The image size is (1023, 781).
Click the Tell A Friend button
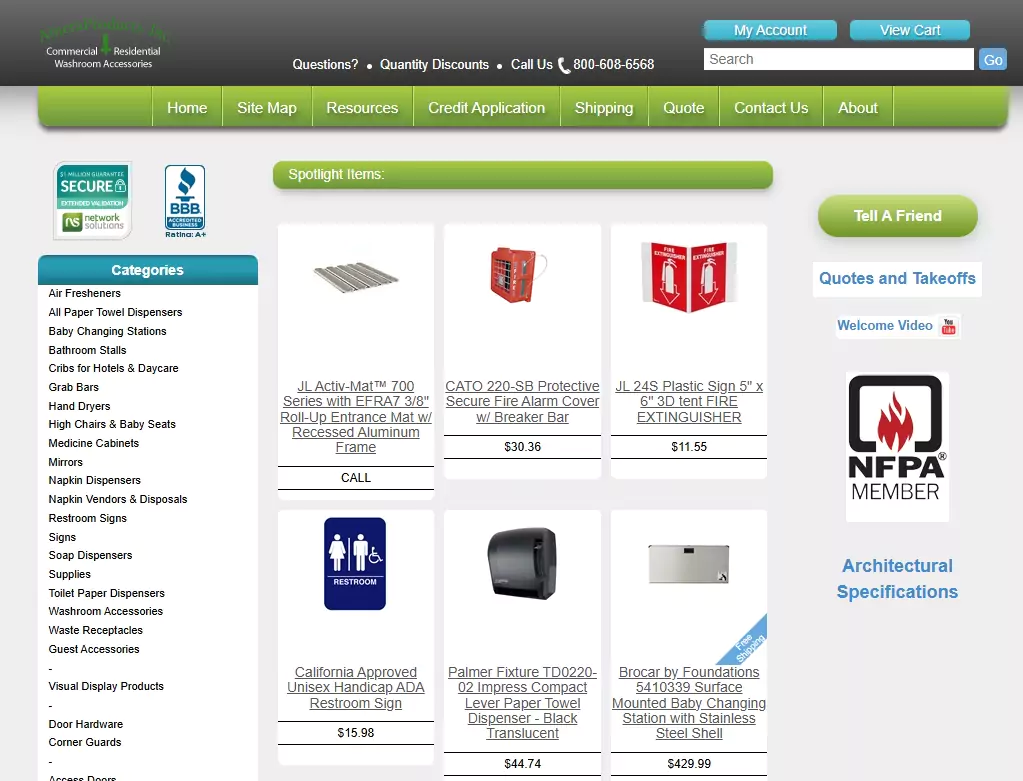point(898,216)
